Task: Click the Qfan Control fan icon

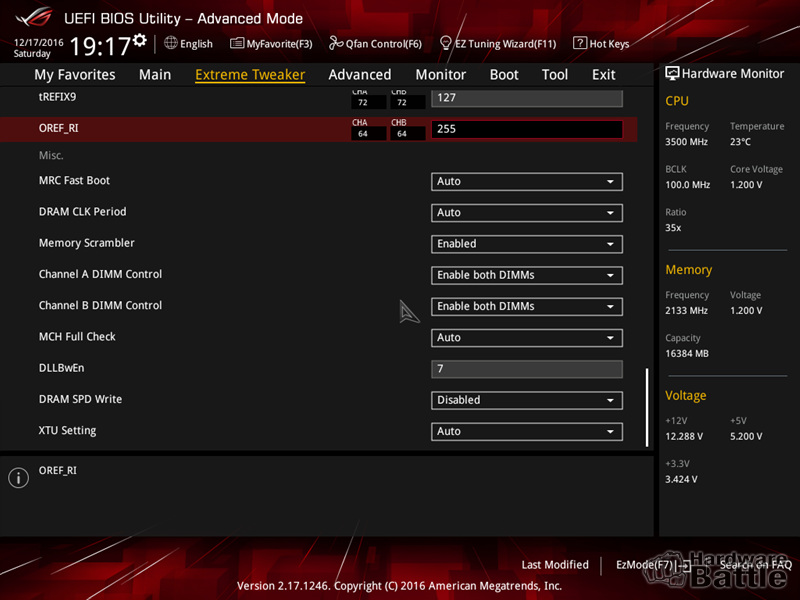Action: pos(336,43)
